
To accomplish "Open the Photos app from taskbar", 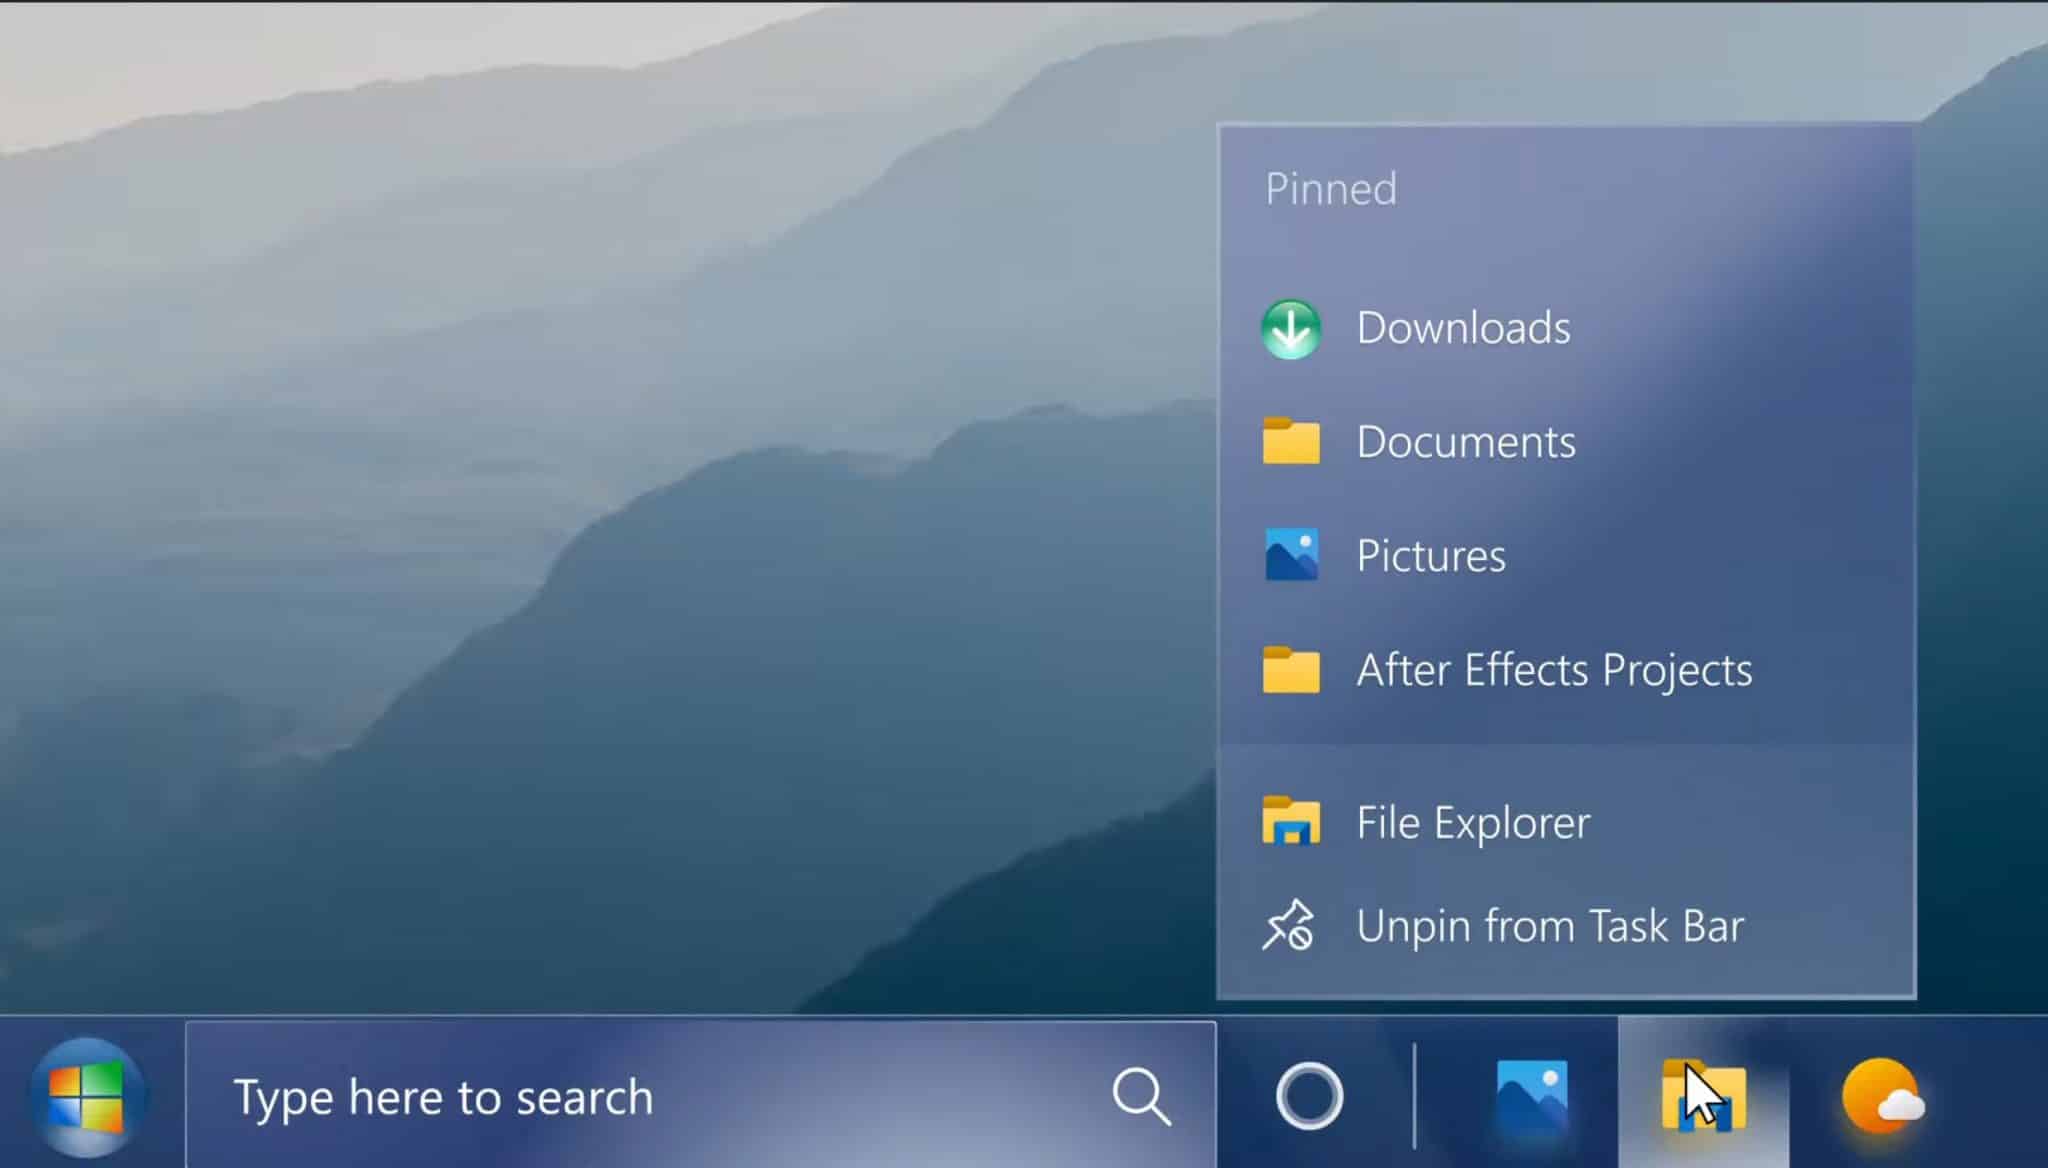I will [1530, 1095].
